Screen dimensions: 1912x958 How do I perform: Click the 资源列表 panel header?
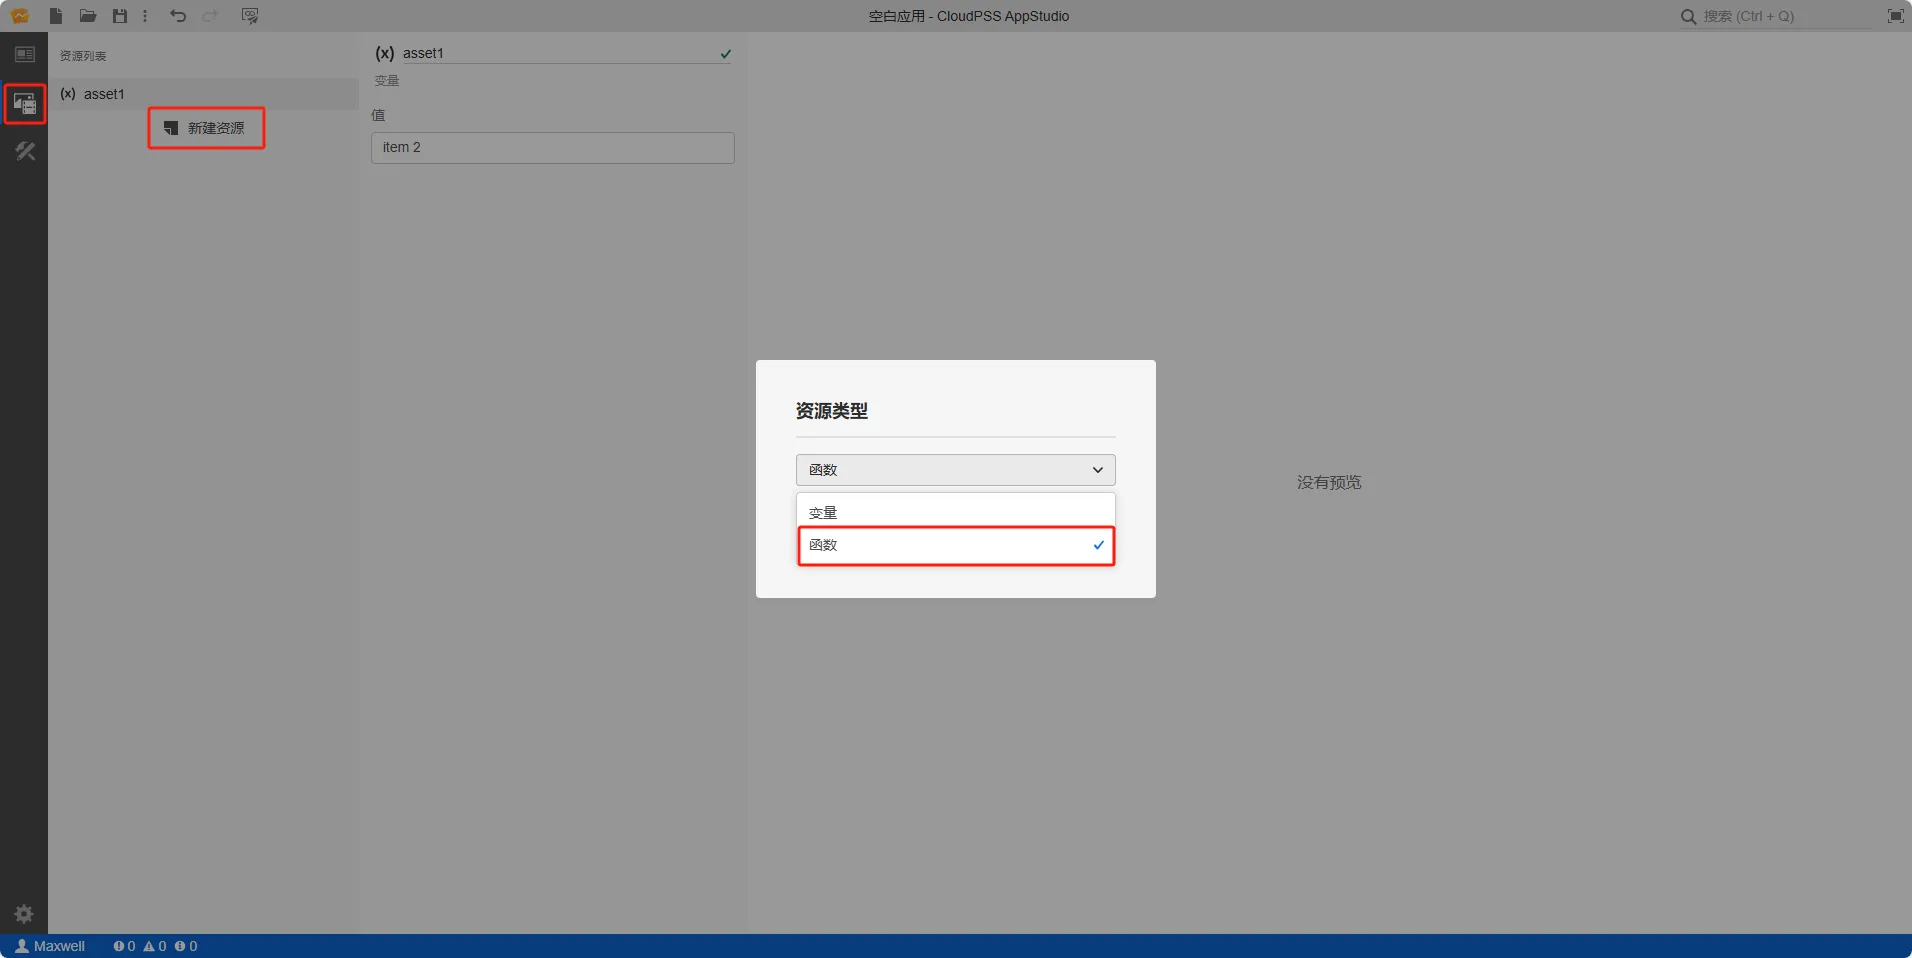point(83,56)
